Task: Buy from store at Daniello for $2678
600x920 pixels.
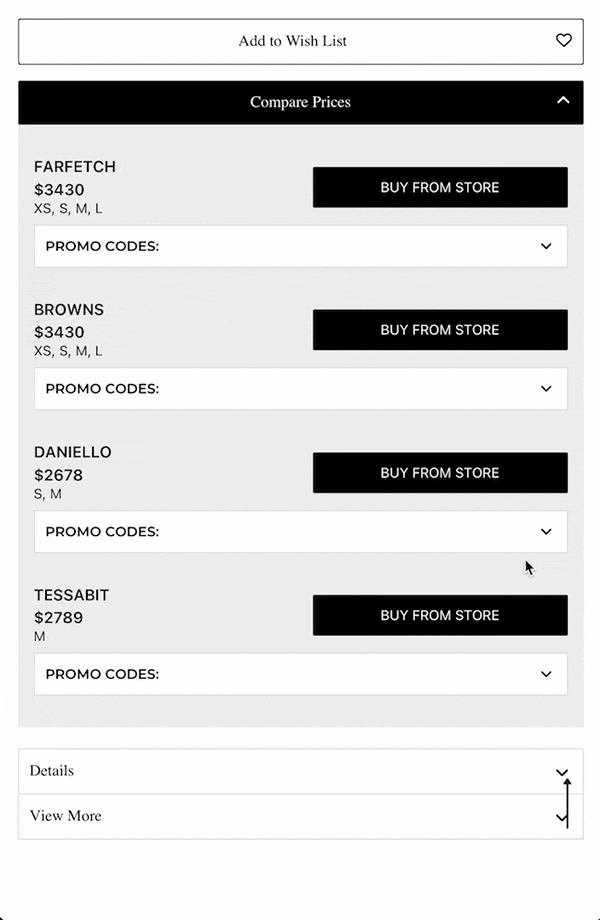Action: 440,473
